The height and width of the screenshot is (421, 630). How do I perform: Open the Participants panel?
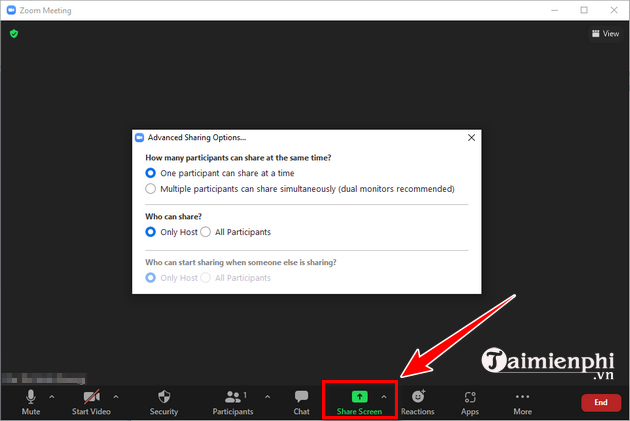point(233,401)
